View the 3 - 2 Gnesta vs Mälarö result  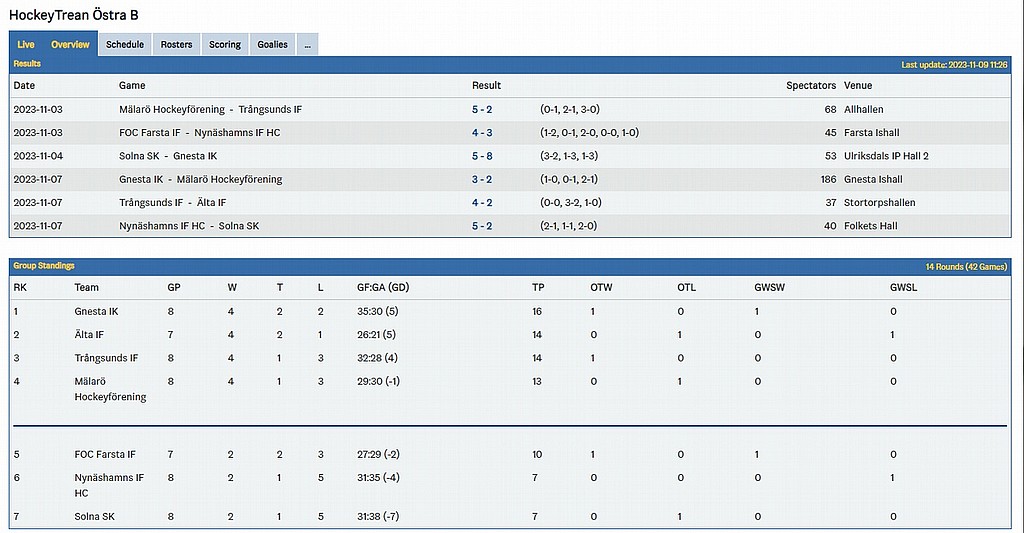click(482, 180)
